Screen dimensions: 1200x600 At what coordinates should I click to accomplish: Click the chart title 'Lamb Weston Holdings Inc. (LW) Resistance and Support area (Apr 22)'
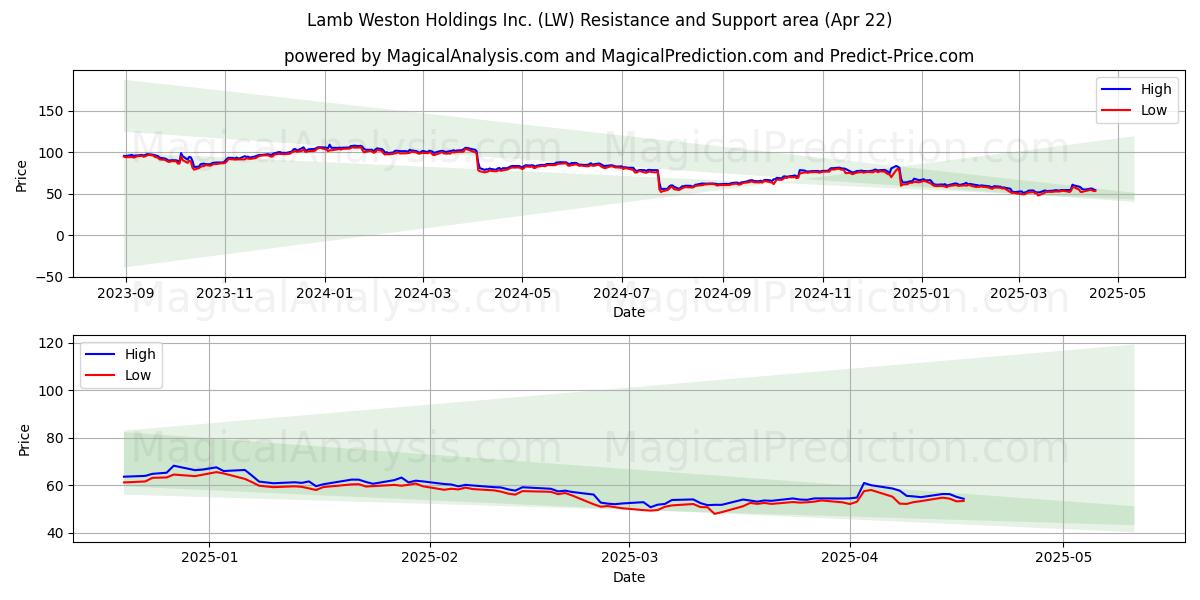pyautogui.click(x=599, y=20)
